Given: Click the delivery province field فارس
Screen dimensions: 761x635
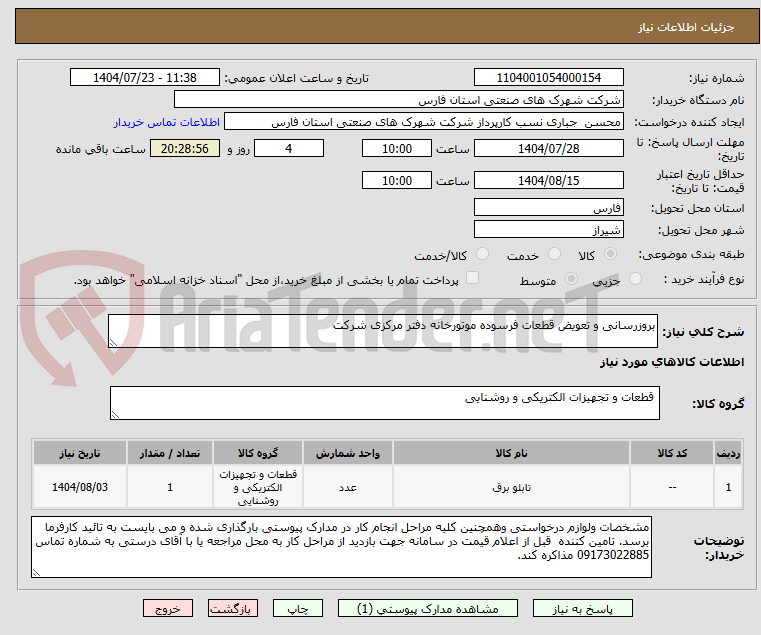Looking at the screenshot, I should (548, 207).
